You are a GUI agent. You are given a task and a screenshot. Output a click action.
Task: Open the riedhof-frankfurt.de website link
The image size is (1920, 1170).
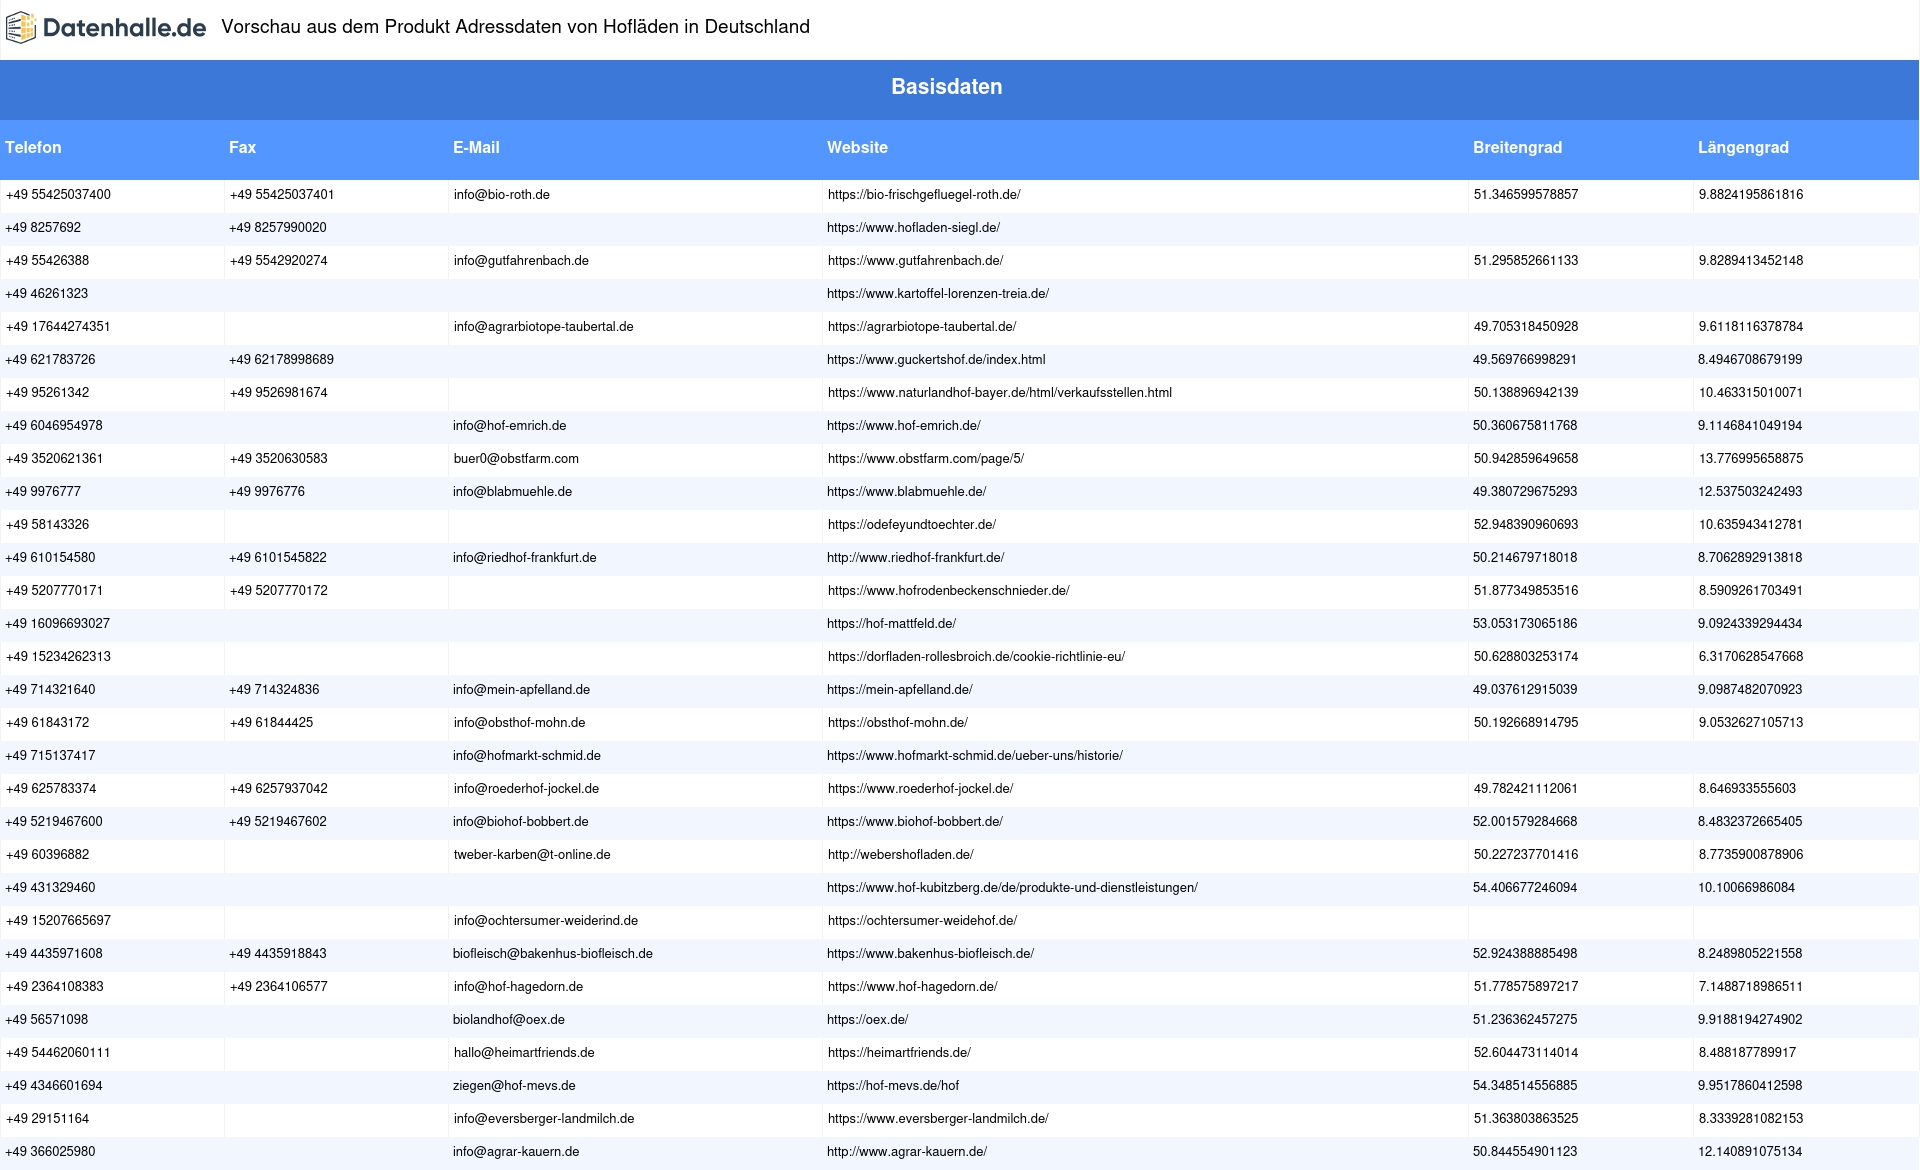coord(915,558)
